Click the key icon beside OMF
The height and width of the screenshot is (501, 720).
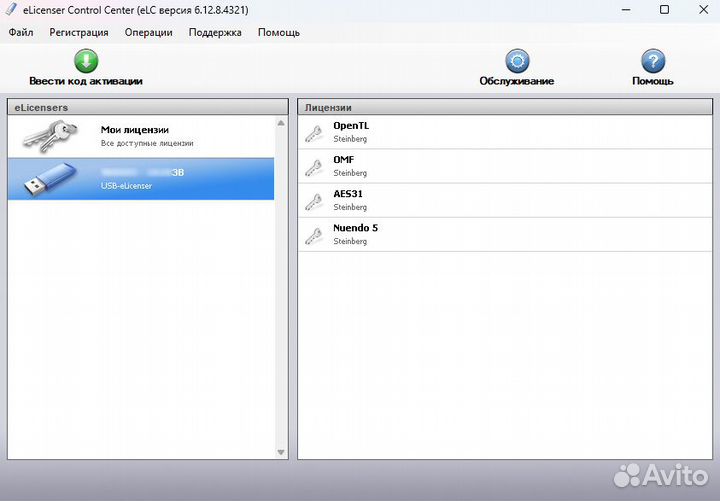[x=314, y=167]
